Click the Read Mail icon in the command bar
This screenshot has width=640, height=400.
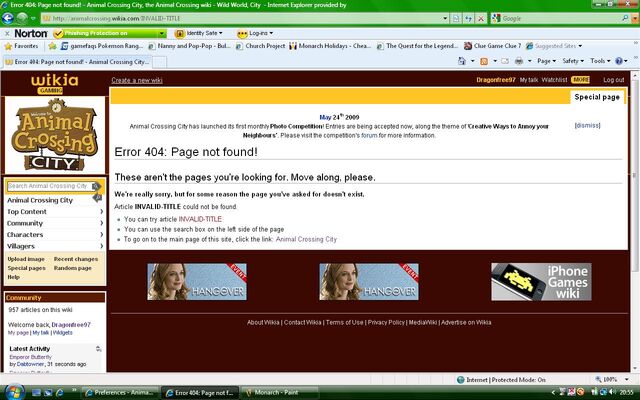(x=505, y=61)
